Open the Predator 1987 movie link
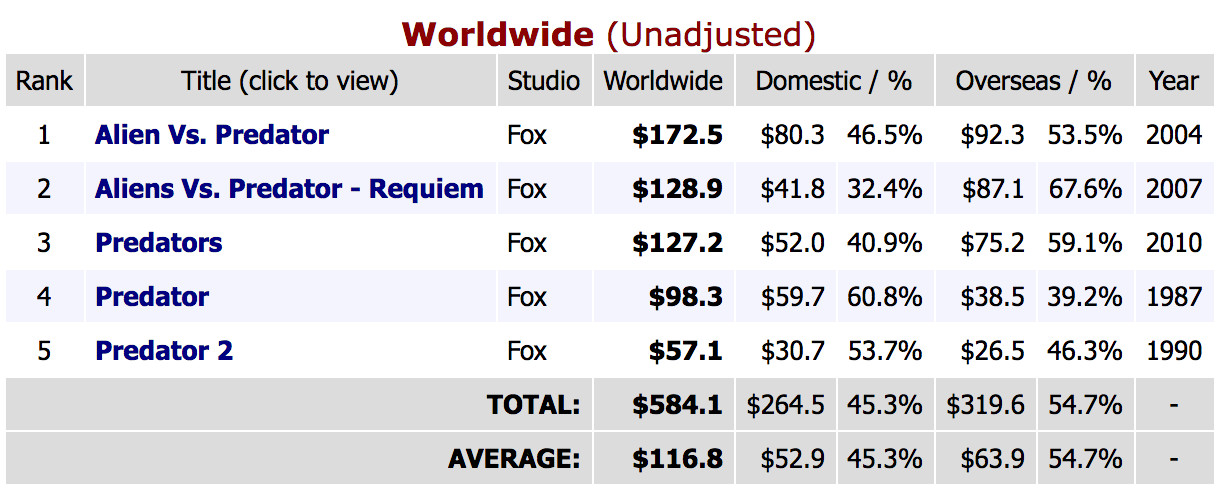 [x=152, y=297]
